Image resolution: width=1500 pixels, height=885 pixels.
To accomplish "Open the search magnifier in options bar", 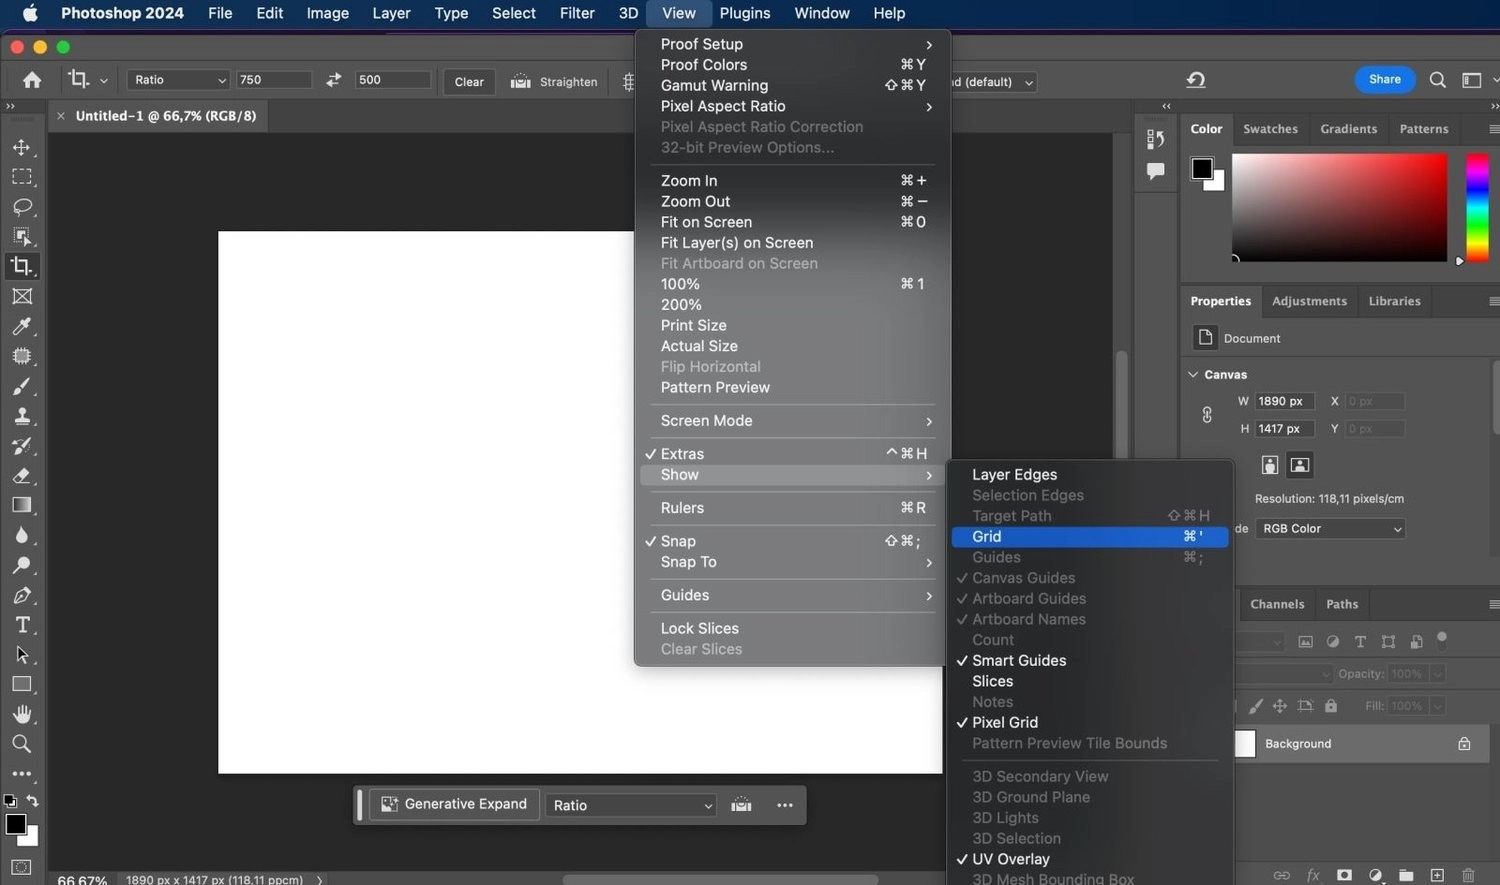I will click(1437, 80).
